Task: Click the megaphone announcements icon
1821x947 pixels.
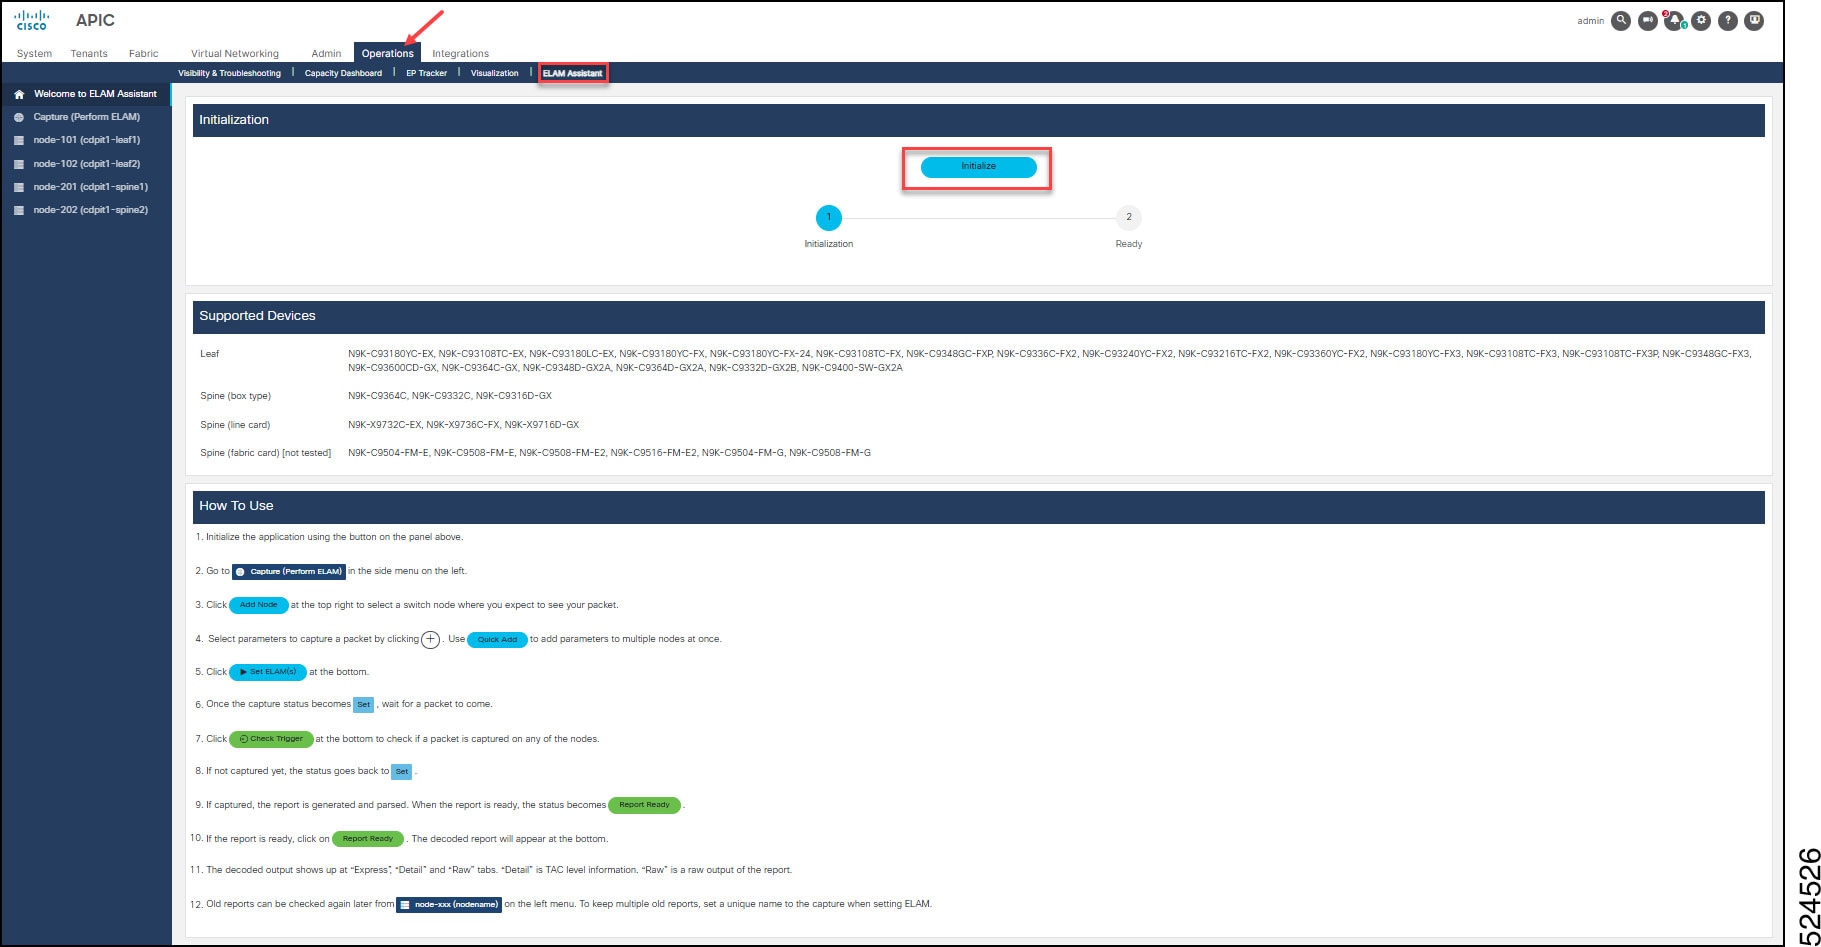Action: (1648, 21)
